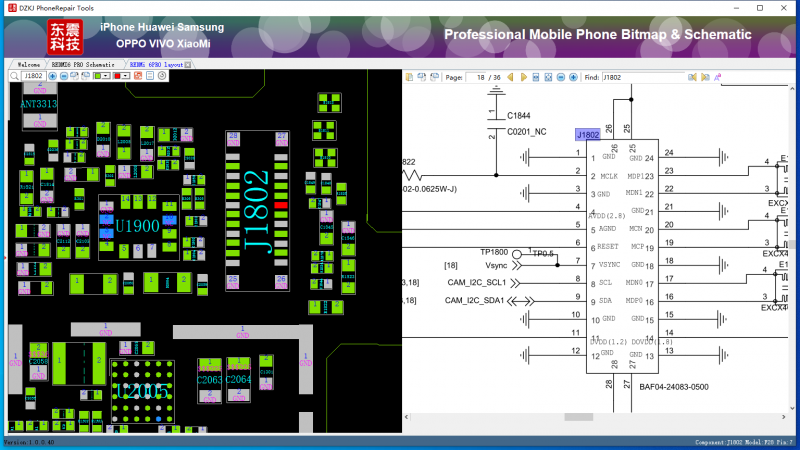Close the REDMI6 6PRO layout tab
800x450 pixels.
point(187,64)
